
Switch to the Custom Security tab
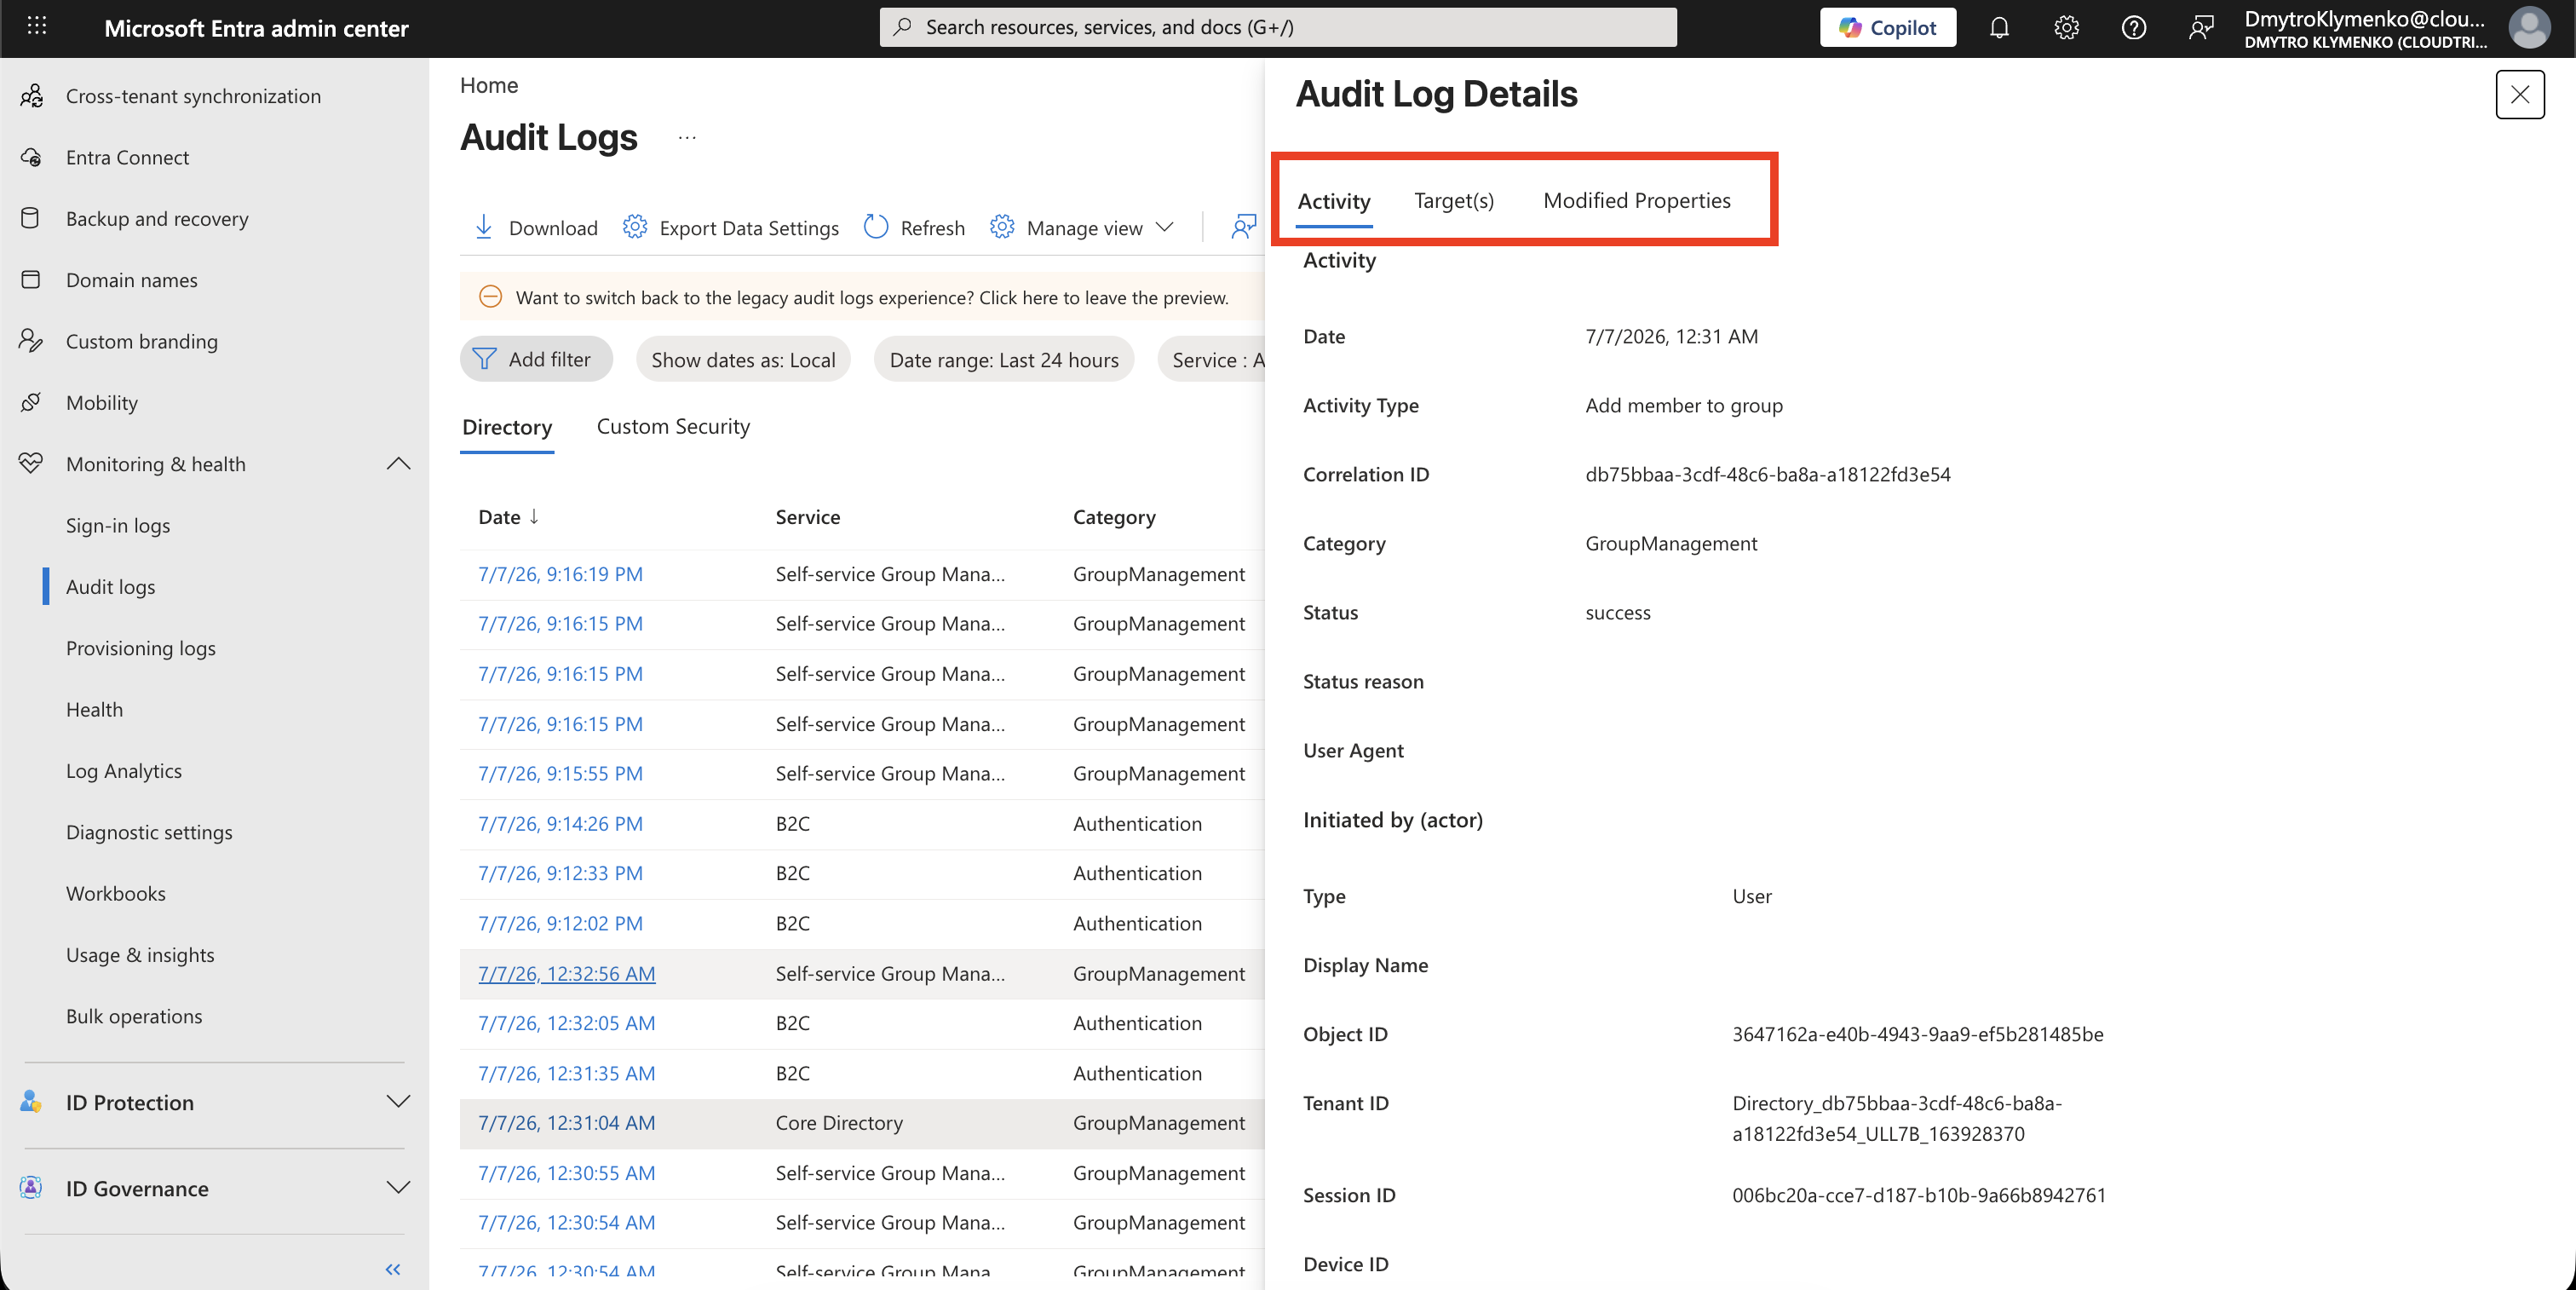pyautogui.click(x=673, y=427)
